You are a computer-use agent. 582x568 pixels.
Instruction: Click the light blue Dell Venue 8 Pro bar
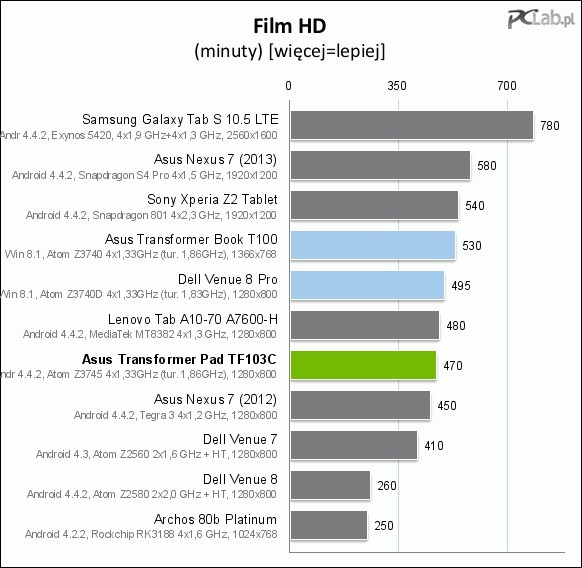[x=367, y=285]
